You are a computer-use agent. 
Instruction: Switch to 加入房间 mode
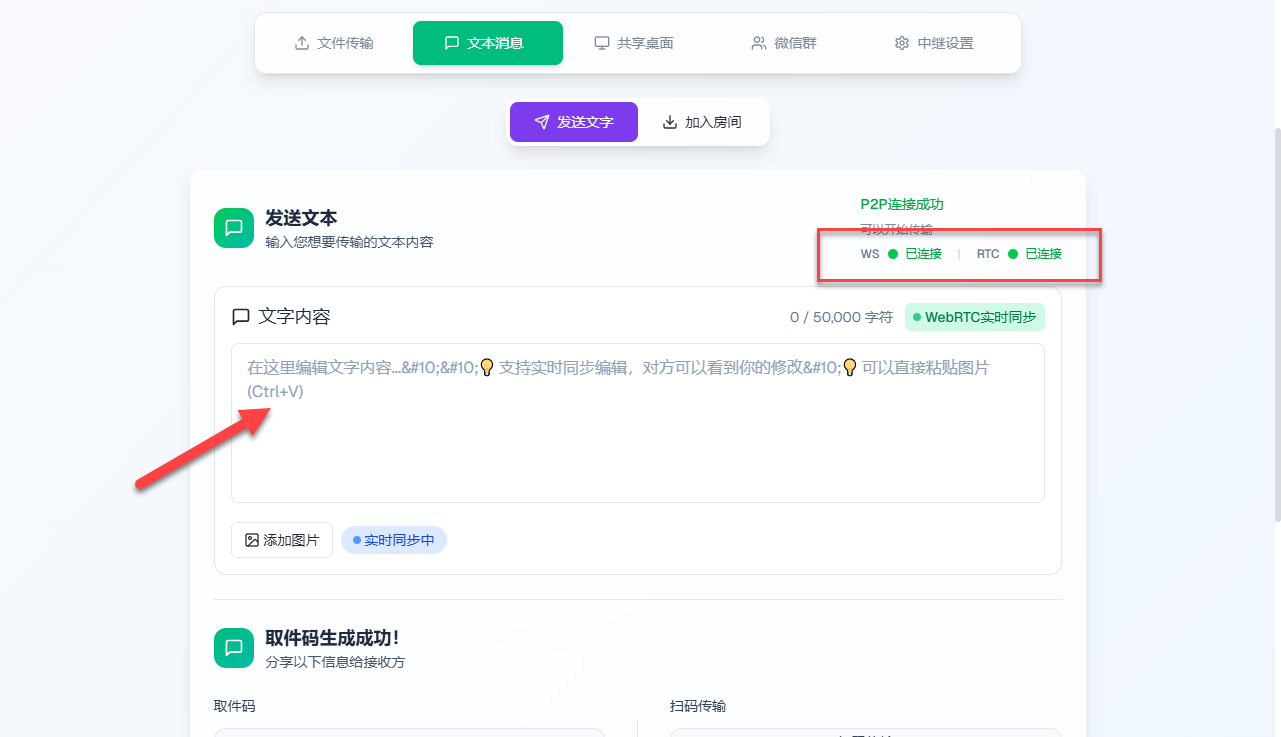(x=702, y=122)
